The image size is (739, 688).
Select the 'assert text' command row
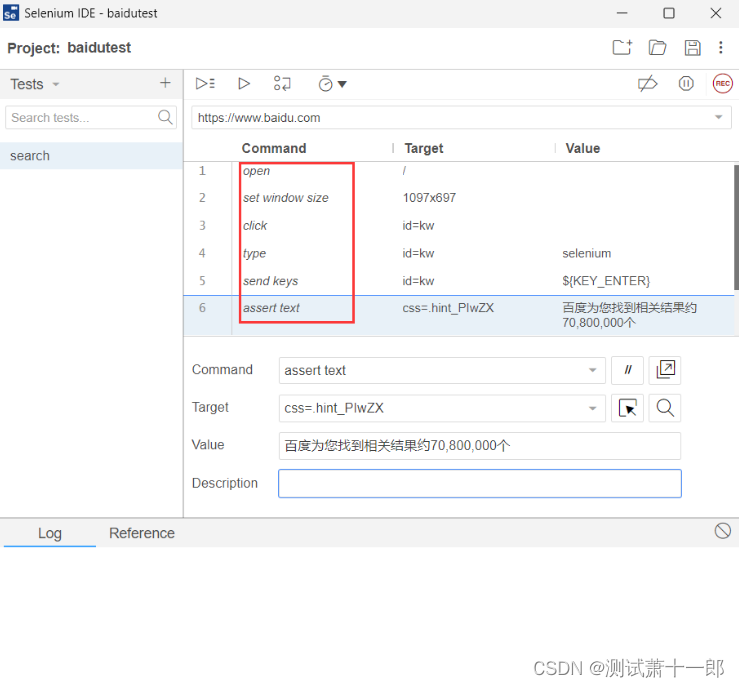point(459,315)
